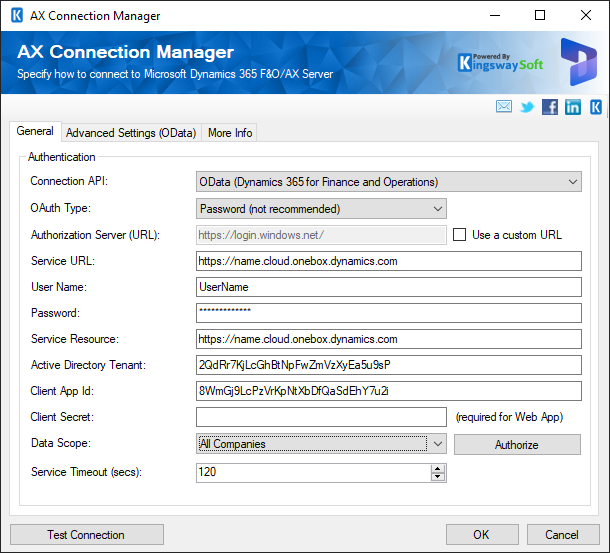The width and height of the screenshot is (610, 553).
Task: Click into the Service Resource field
Action: pos(389,339)
